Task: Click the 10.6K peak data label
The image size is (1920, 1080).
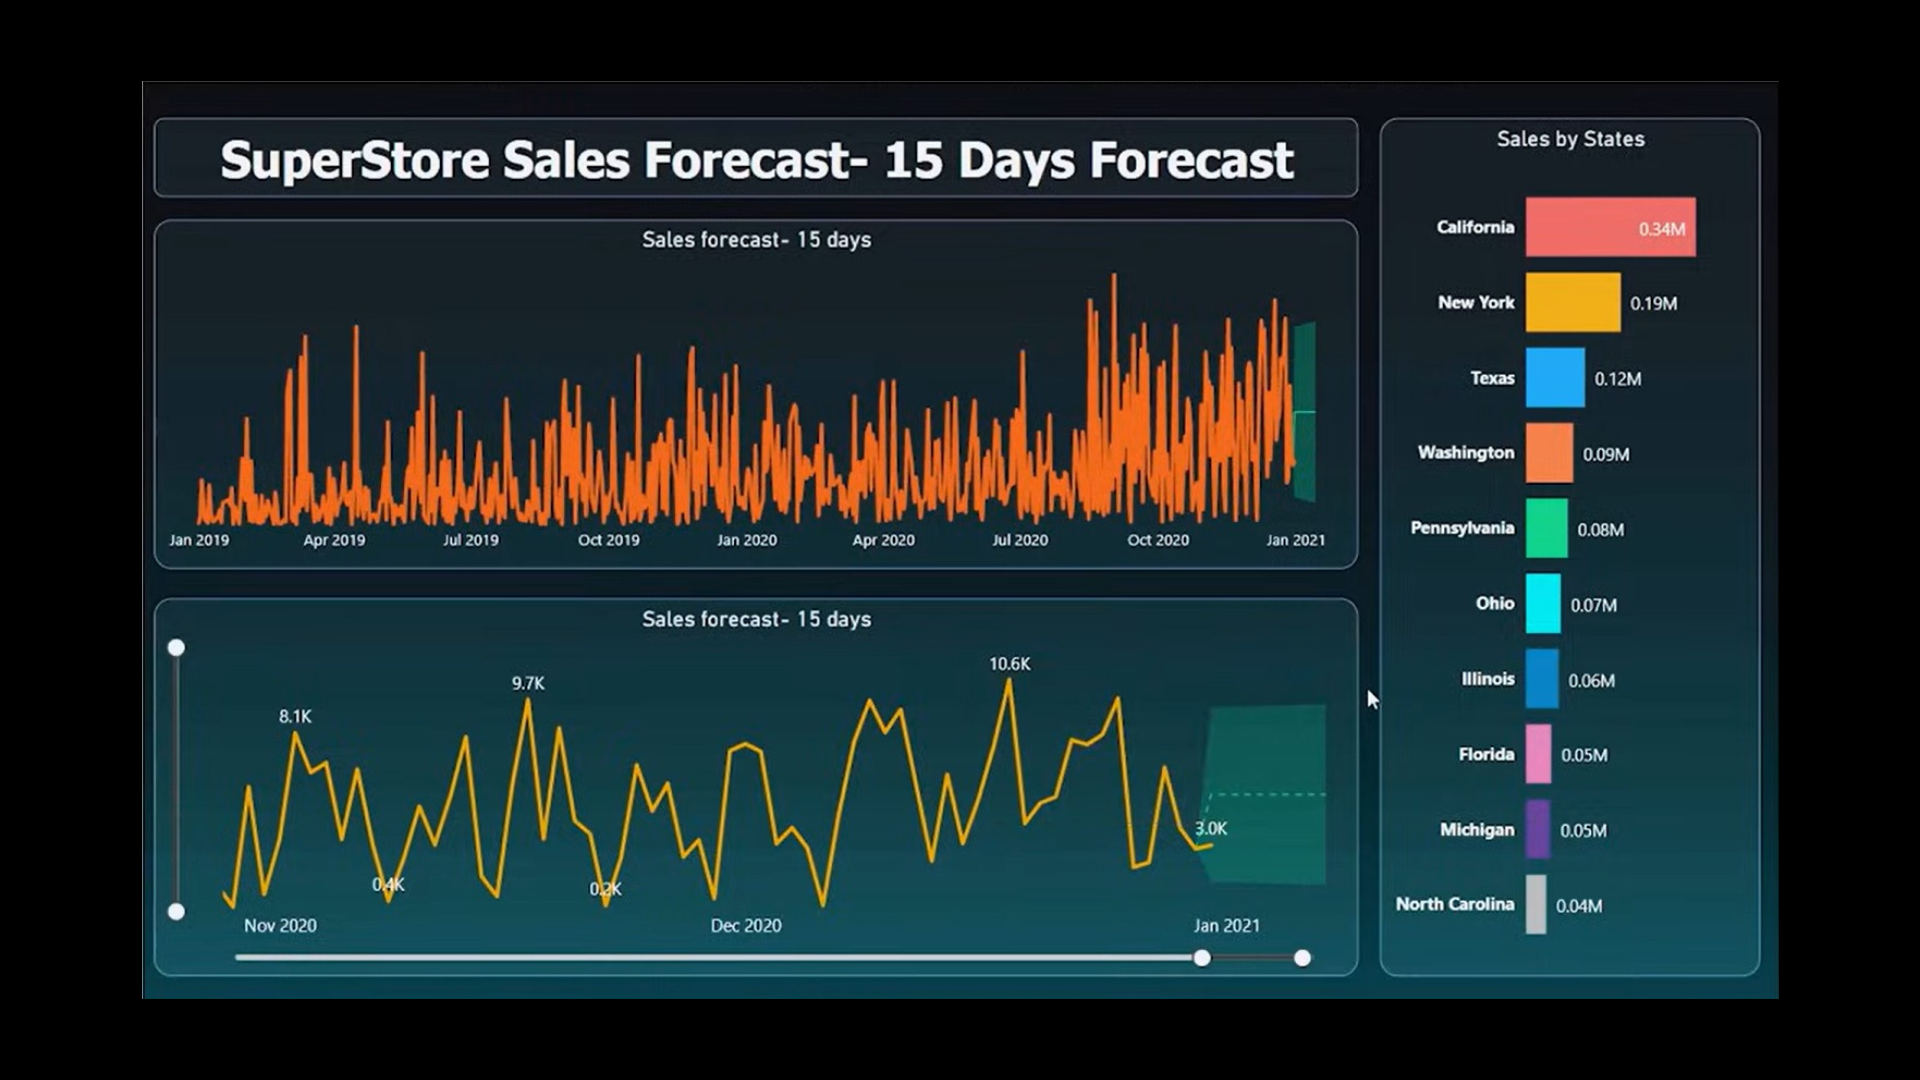Action: coord(1009,664)
